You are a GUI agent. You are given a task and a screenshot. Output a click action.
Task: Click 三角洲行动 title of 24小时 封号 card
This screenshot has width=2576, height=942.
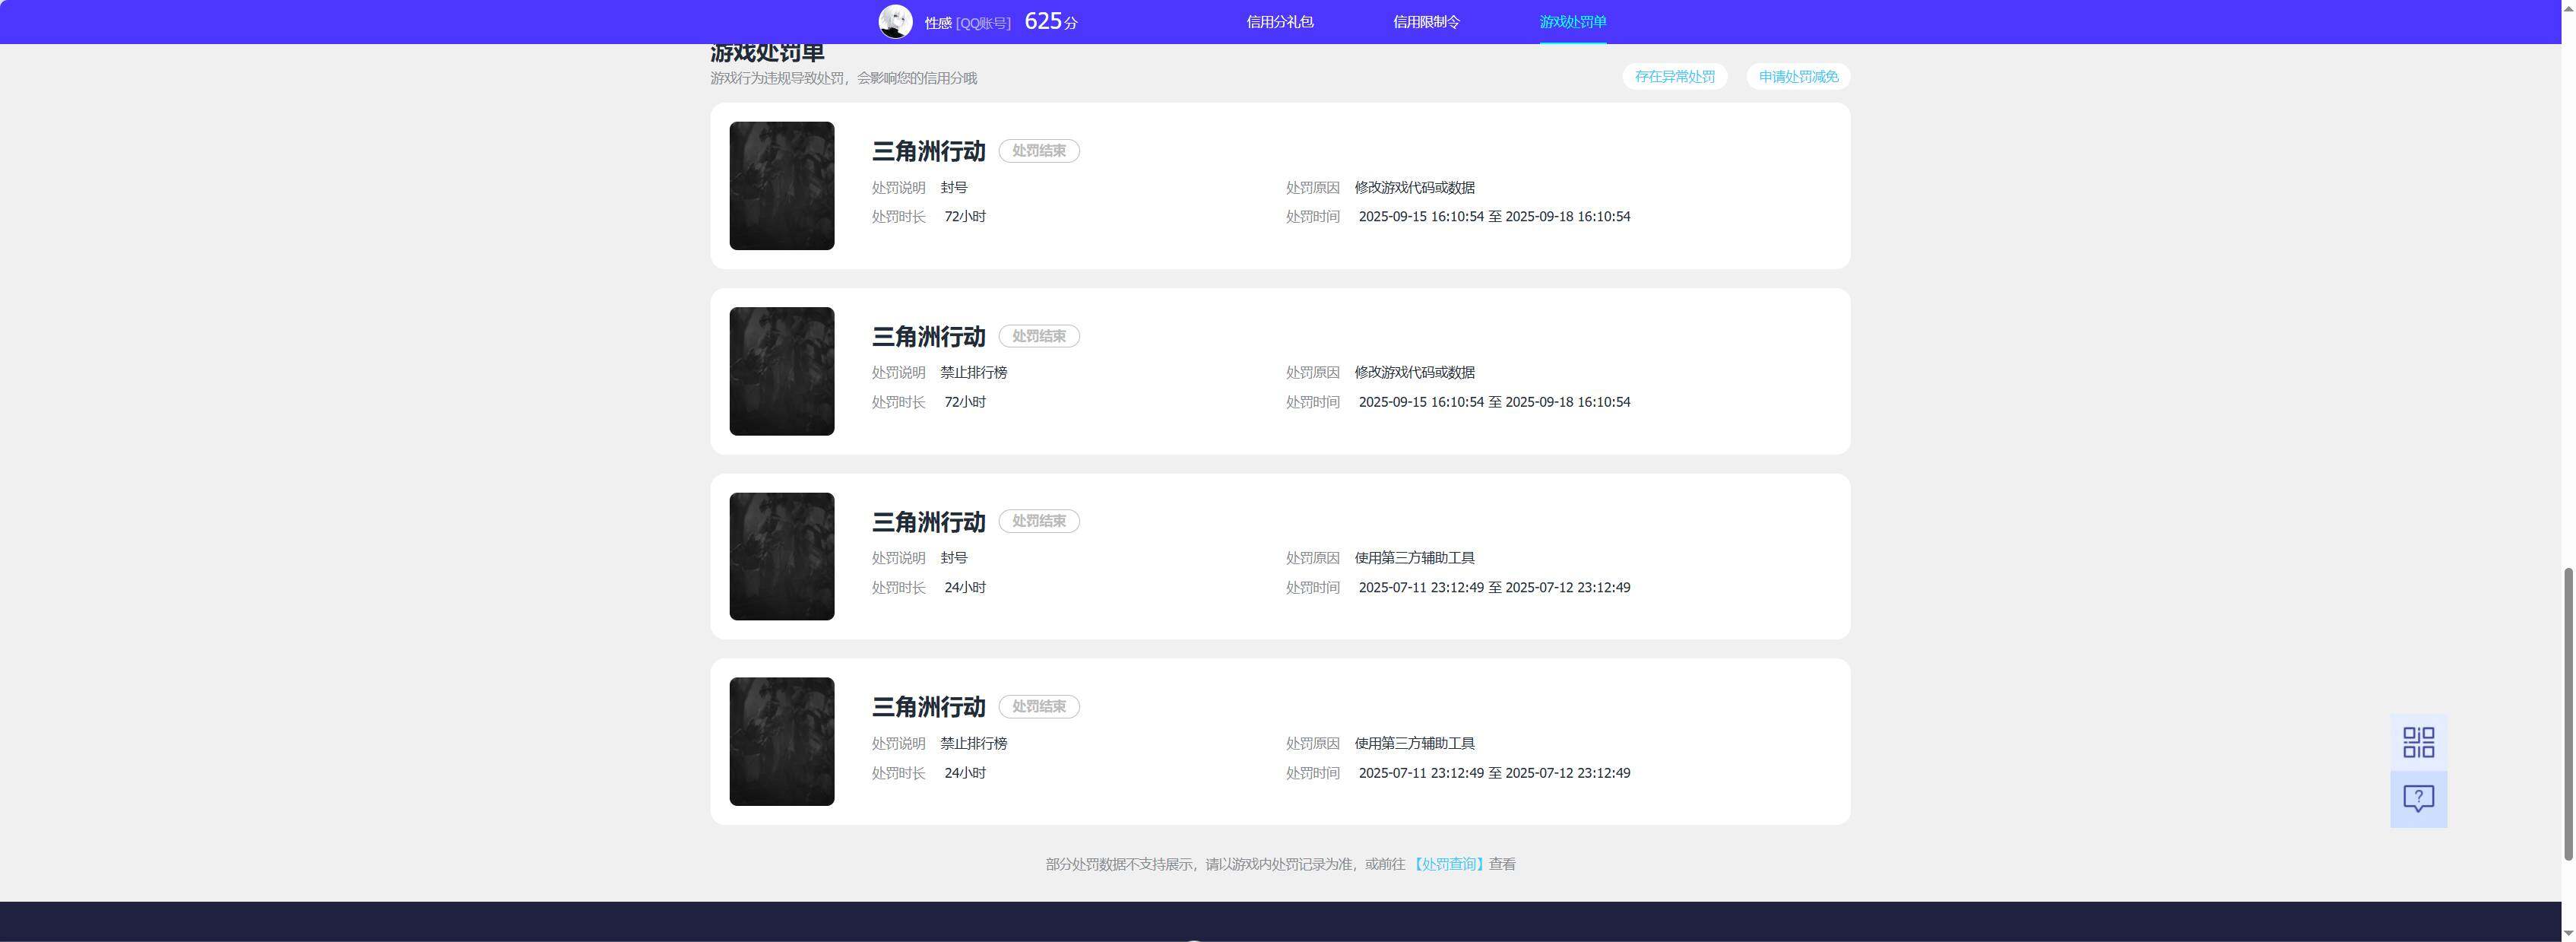pyautogui.click(x=928, y=522)
